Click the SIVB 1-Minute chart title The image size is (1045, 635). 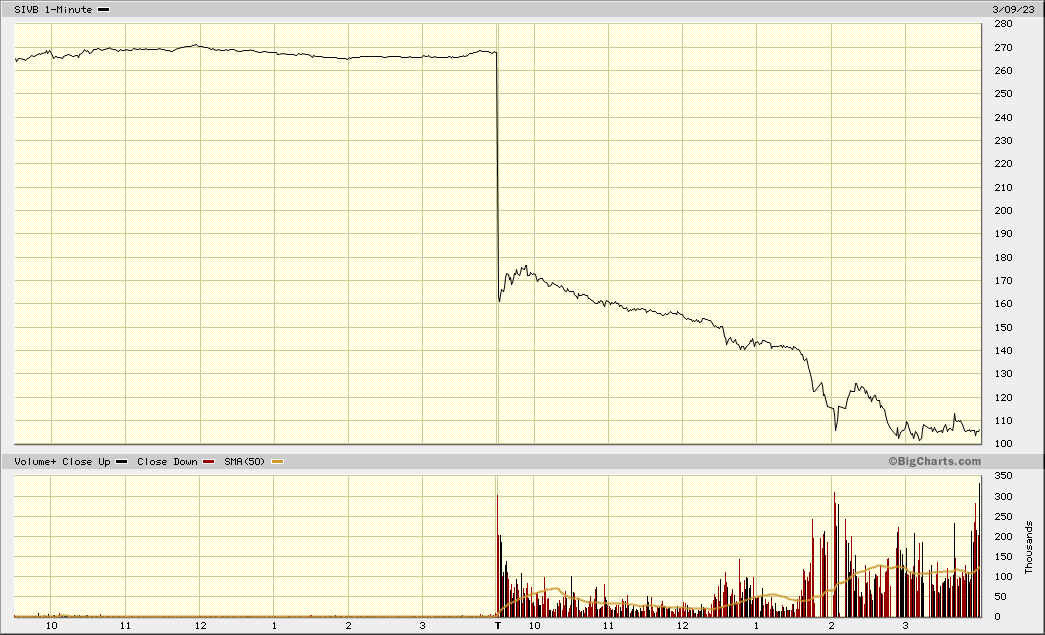(x=53, y=9)
